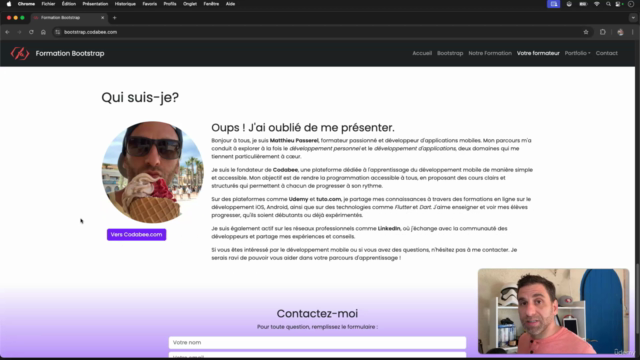Open the Chrome menu in menu bar
Screen dimensions: 640x360
[26, 4]
